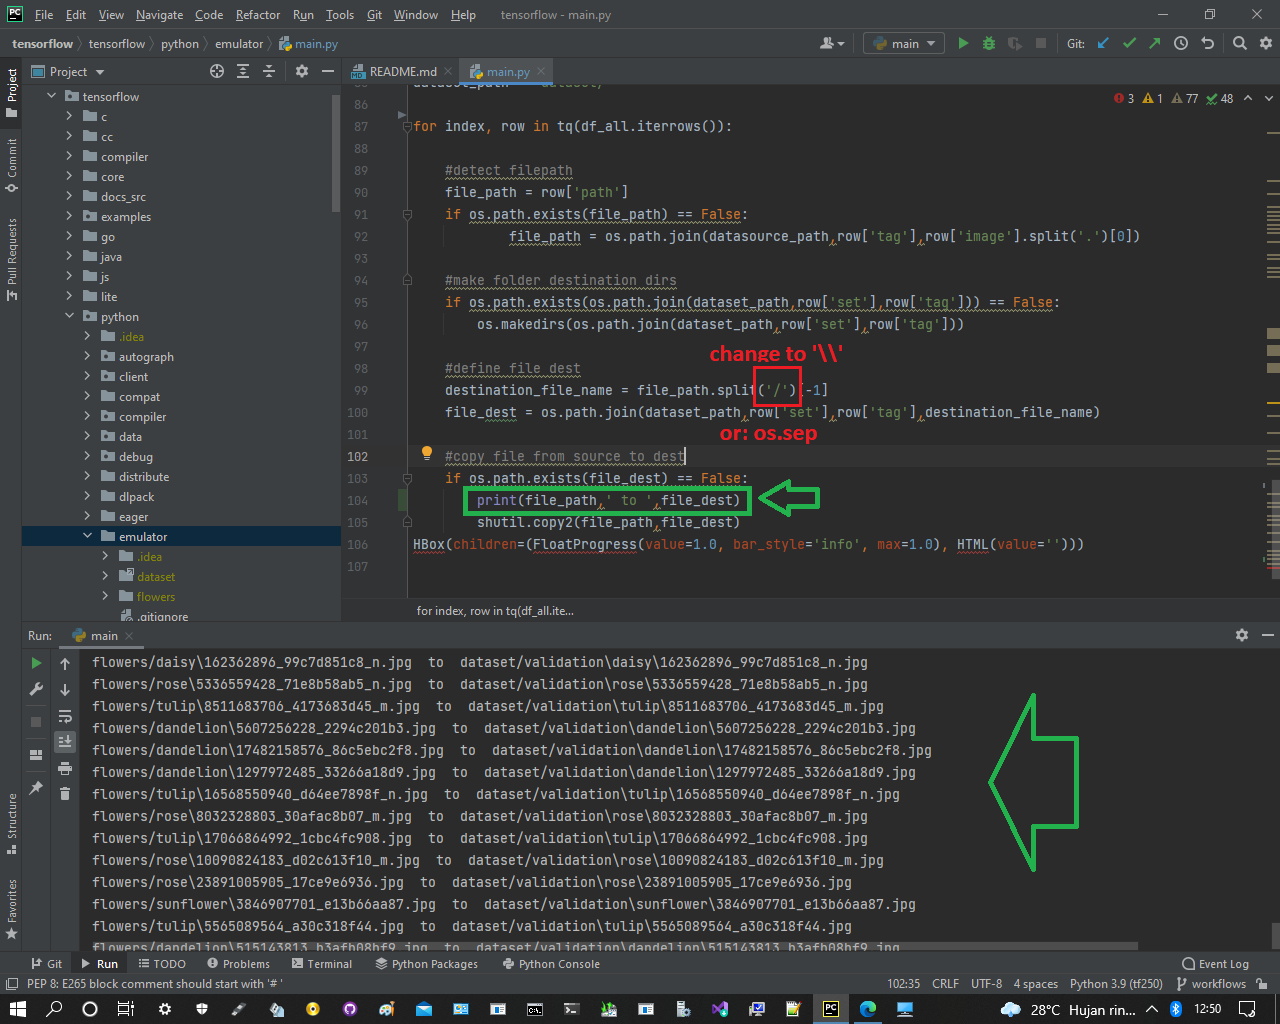The width and height of the screenshot is (1280, 1024).
Task: Push commits with the green arrow icon
Action: pyautogui.click(x=1155, y=43)
